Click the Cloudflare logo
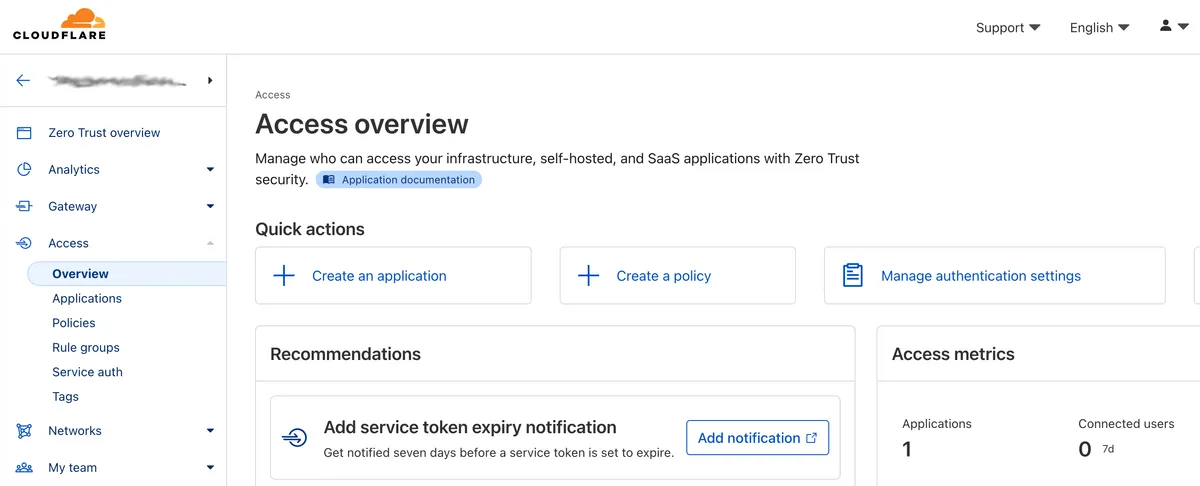Image resolution: width=1200 pixels, height=486 pixels. tap(59, 25)
